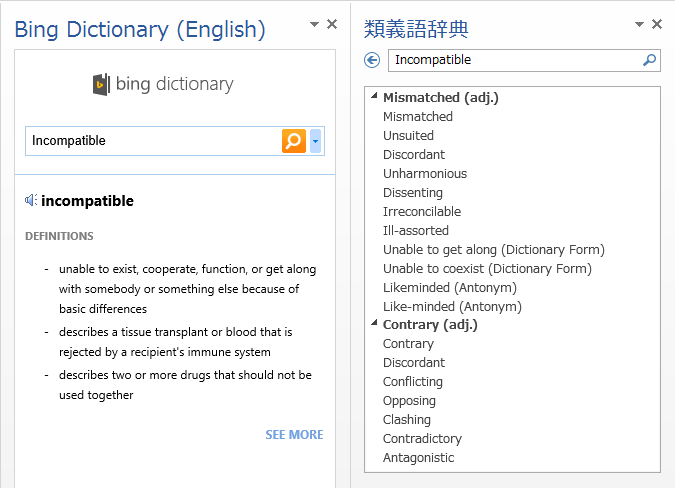The image size is (675, 488).
Task: Close the Bing Dictionary pane
Action: [332, 24]
